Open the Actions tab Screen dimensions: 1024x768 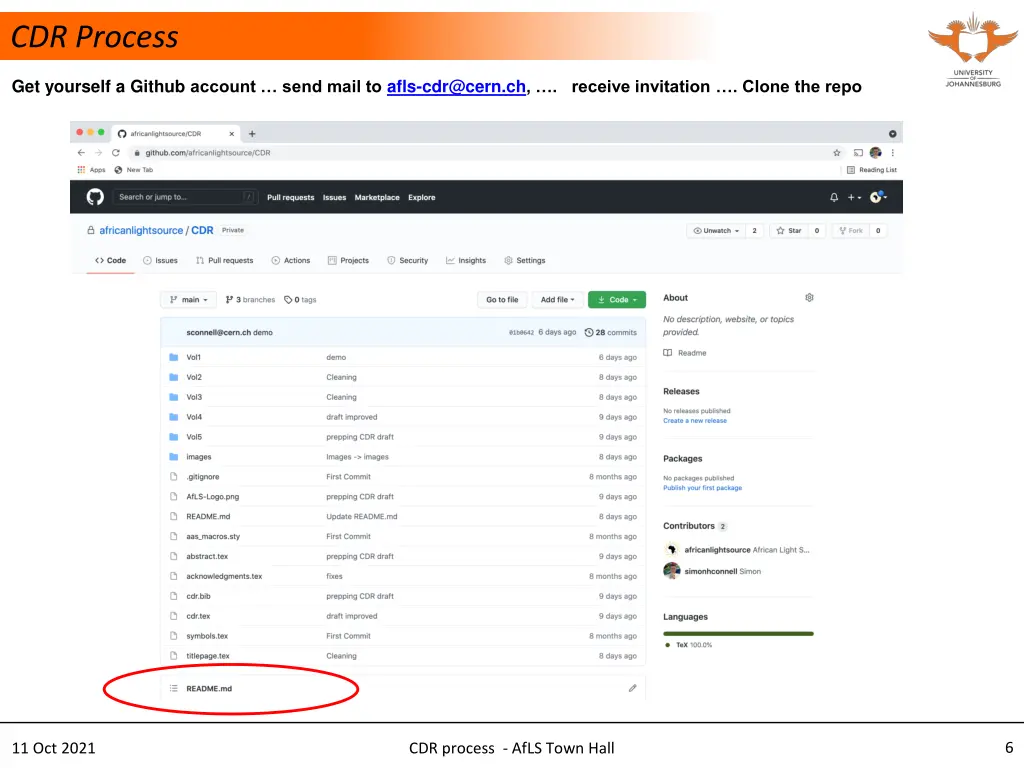(291, 261)
